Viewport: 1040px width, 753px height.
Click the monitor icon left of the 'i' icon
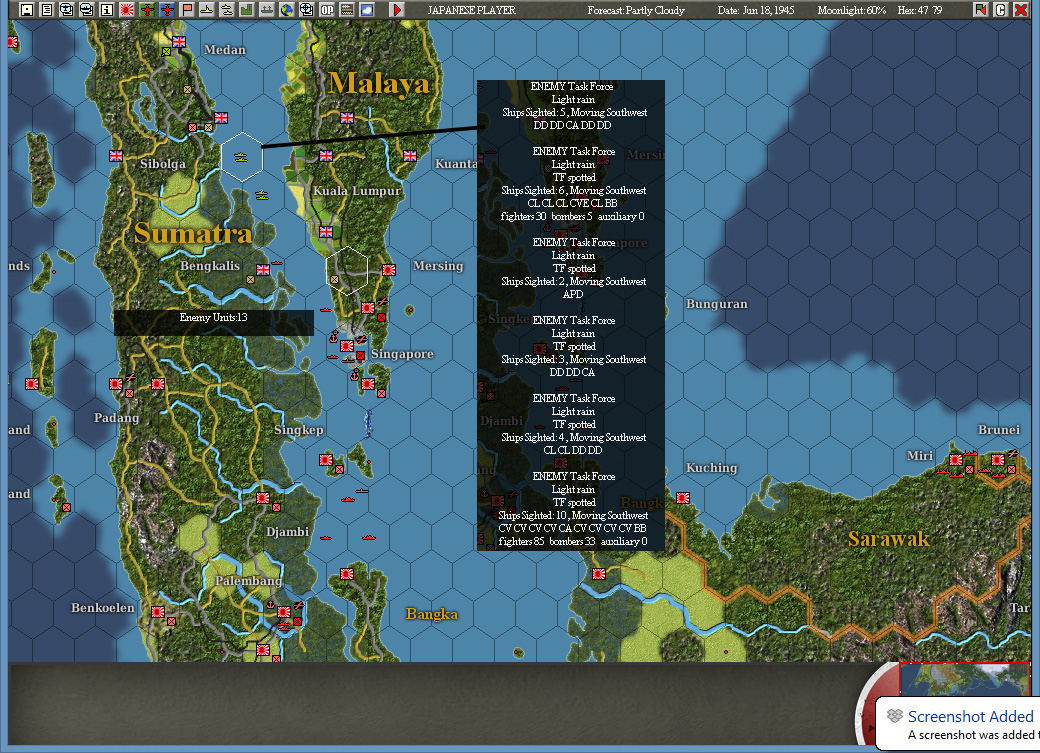[86, 9]
